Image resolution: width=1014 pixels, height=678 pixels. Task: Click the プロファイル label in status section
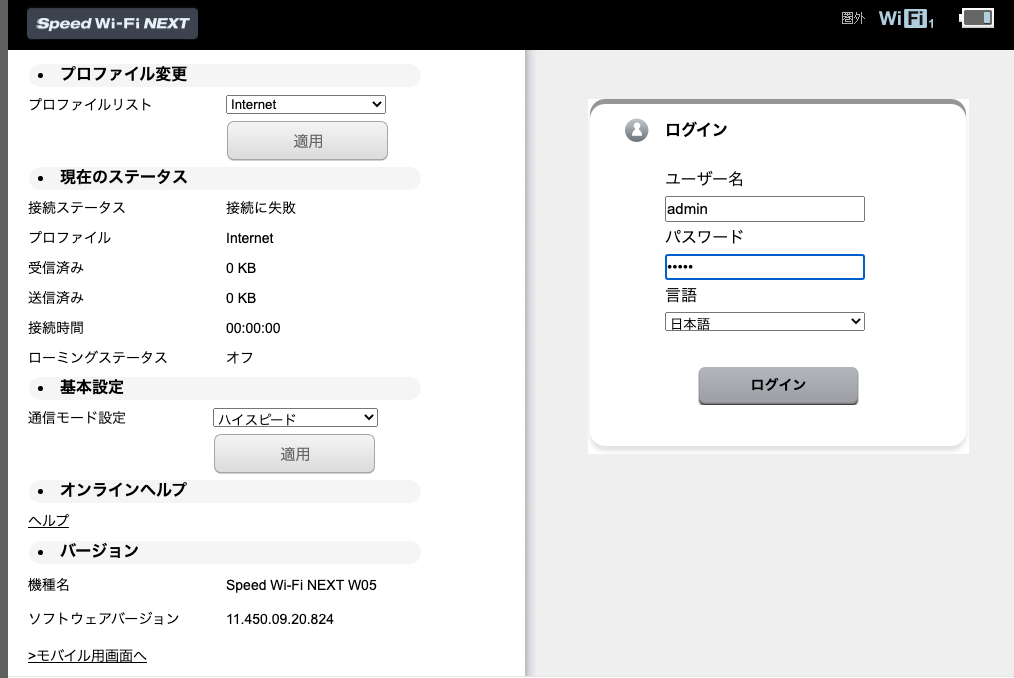click(x=70, y=238)
